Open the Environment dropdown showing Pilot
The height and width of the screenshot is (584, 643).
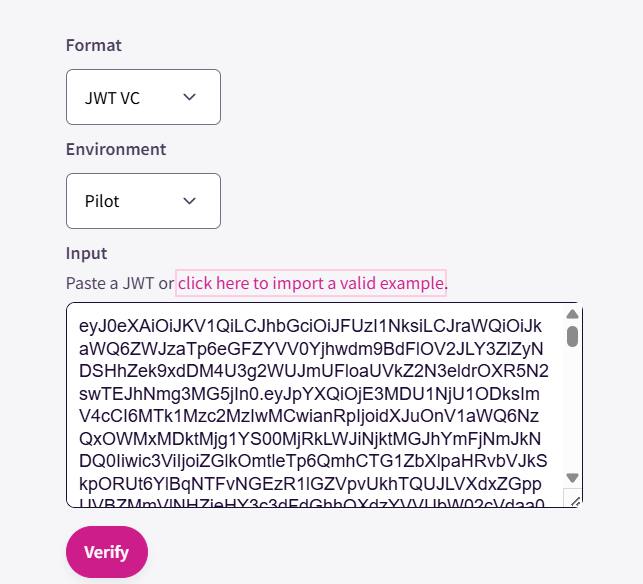point(143,201)
